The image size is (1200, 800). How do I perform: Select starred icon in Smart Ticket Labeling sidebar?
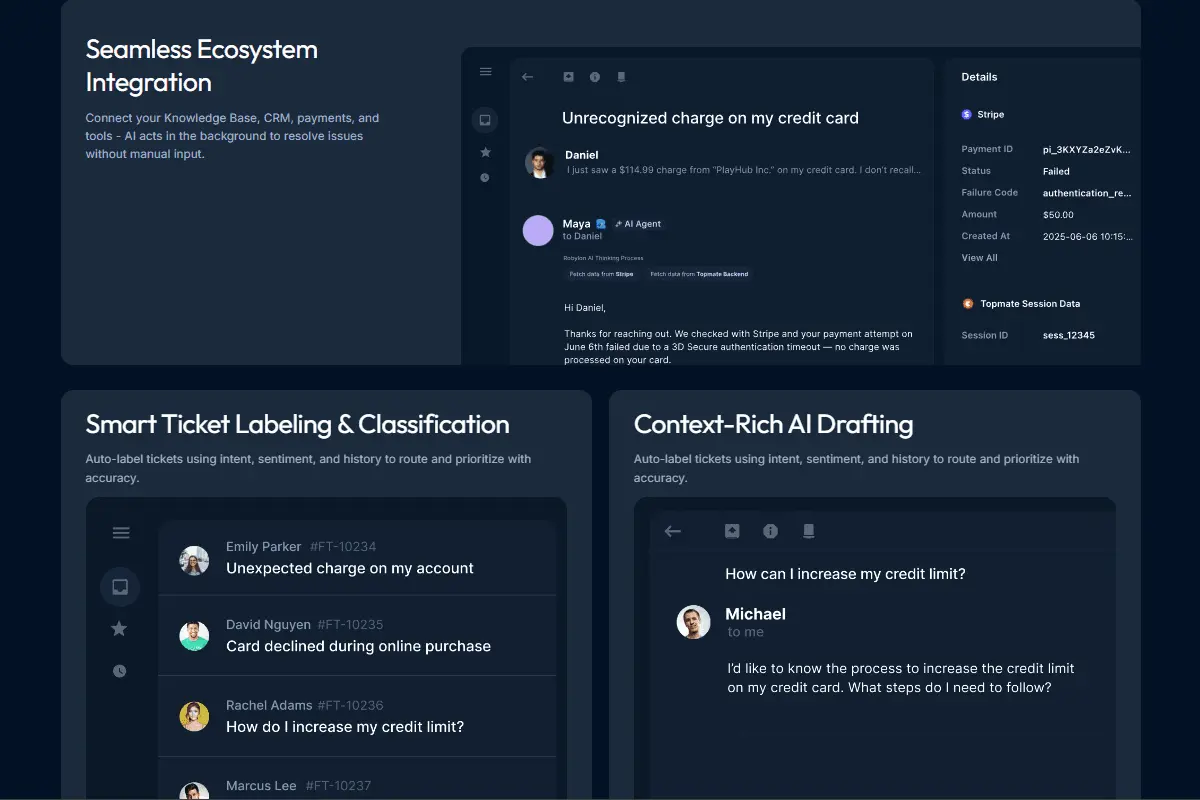[x=119, y=629]
